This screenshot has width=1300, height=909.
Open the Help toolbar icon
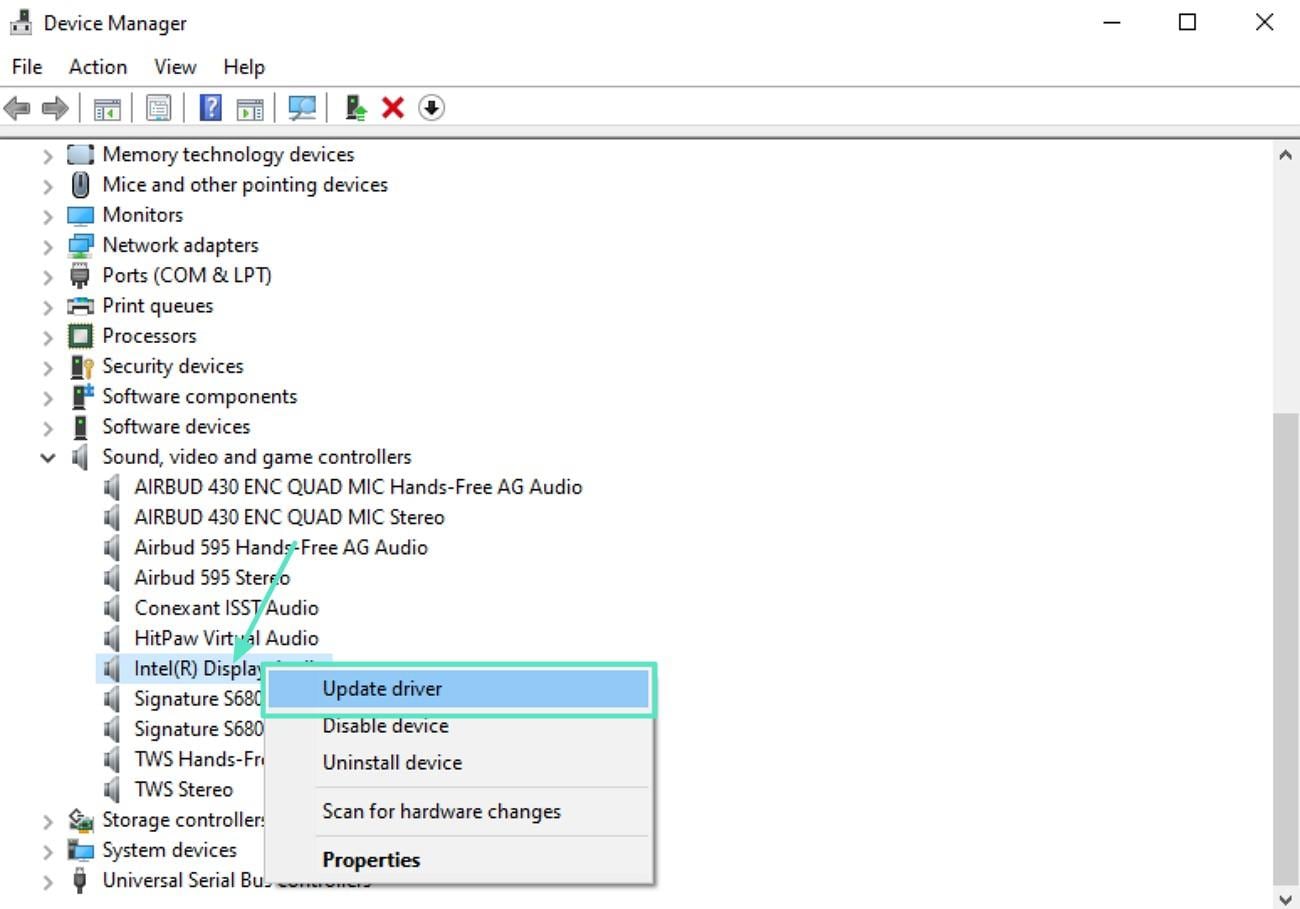[210, 108]
